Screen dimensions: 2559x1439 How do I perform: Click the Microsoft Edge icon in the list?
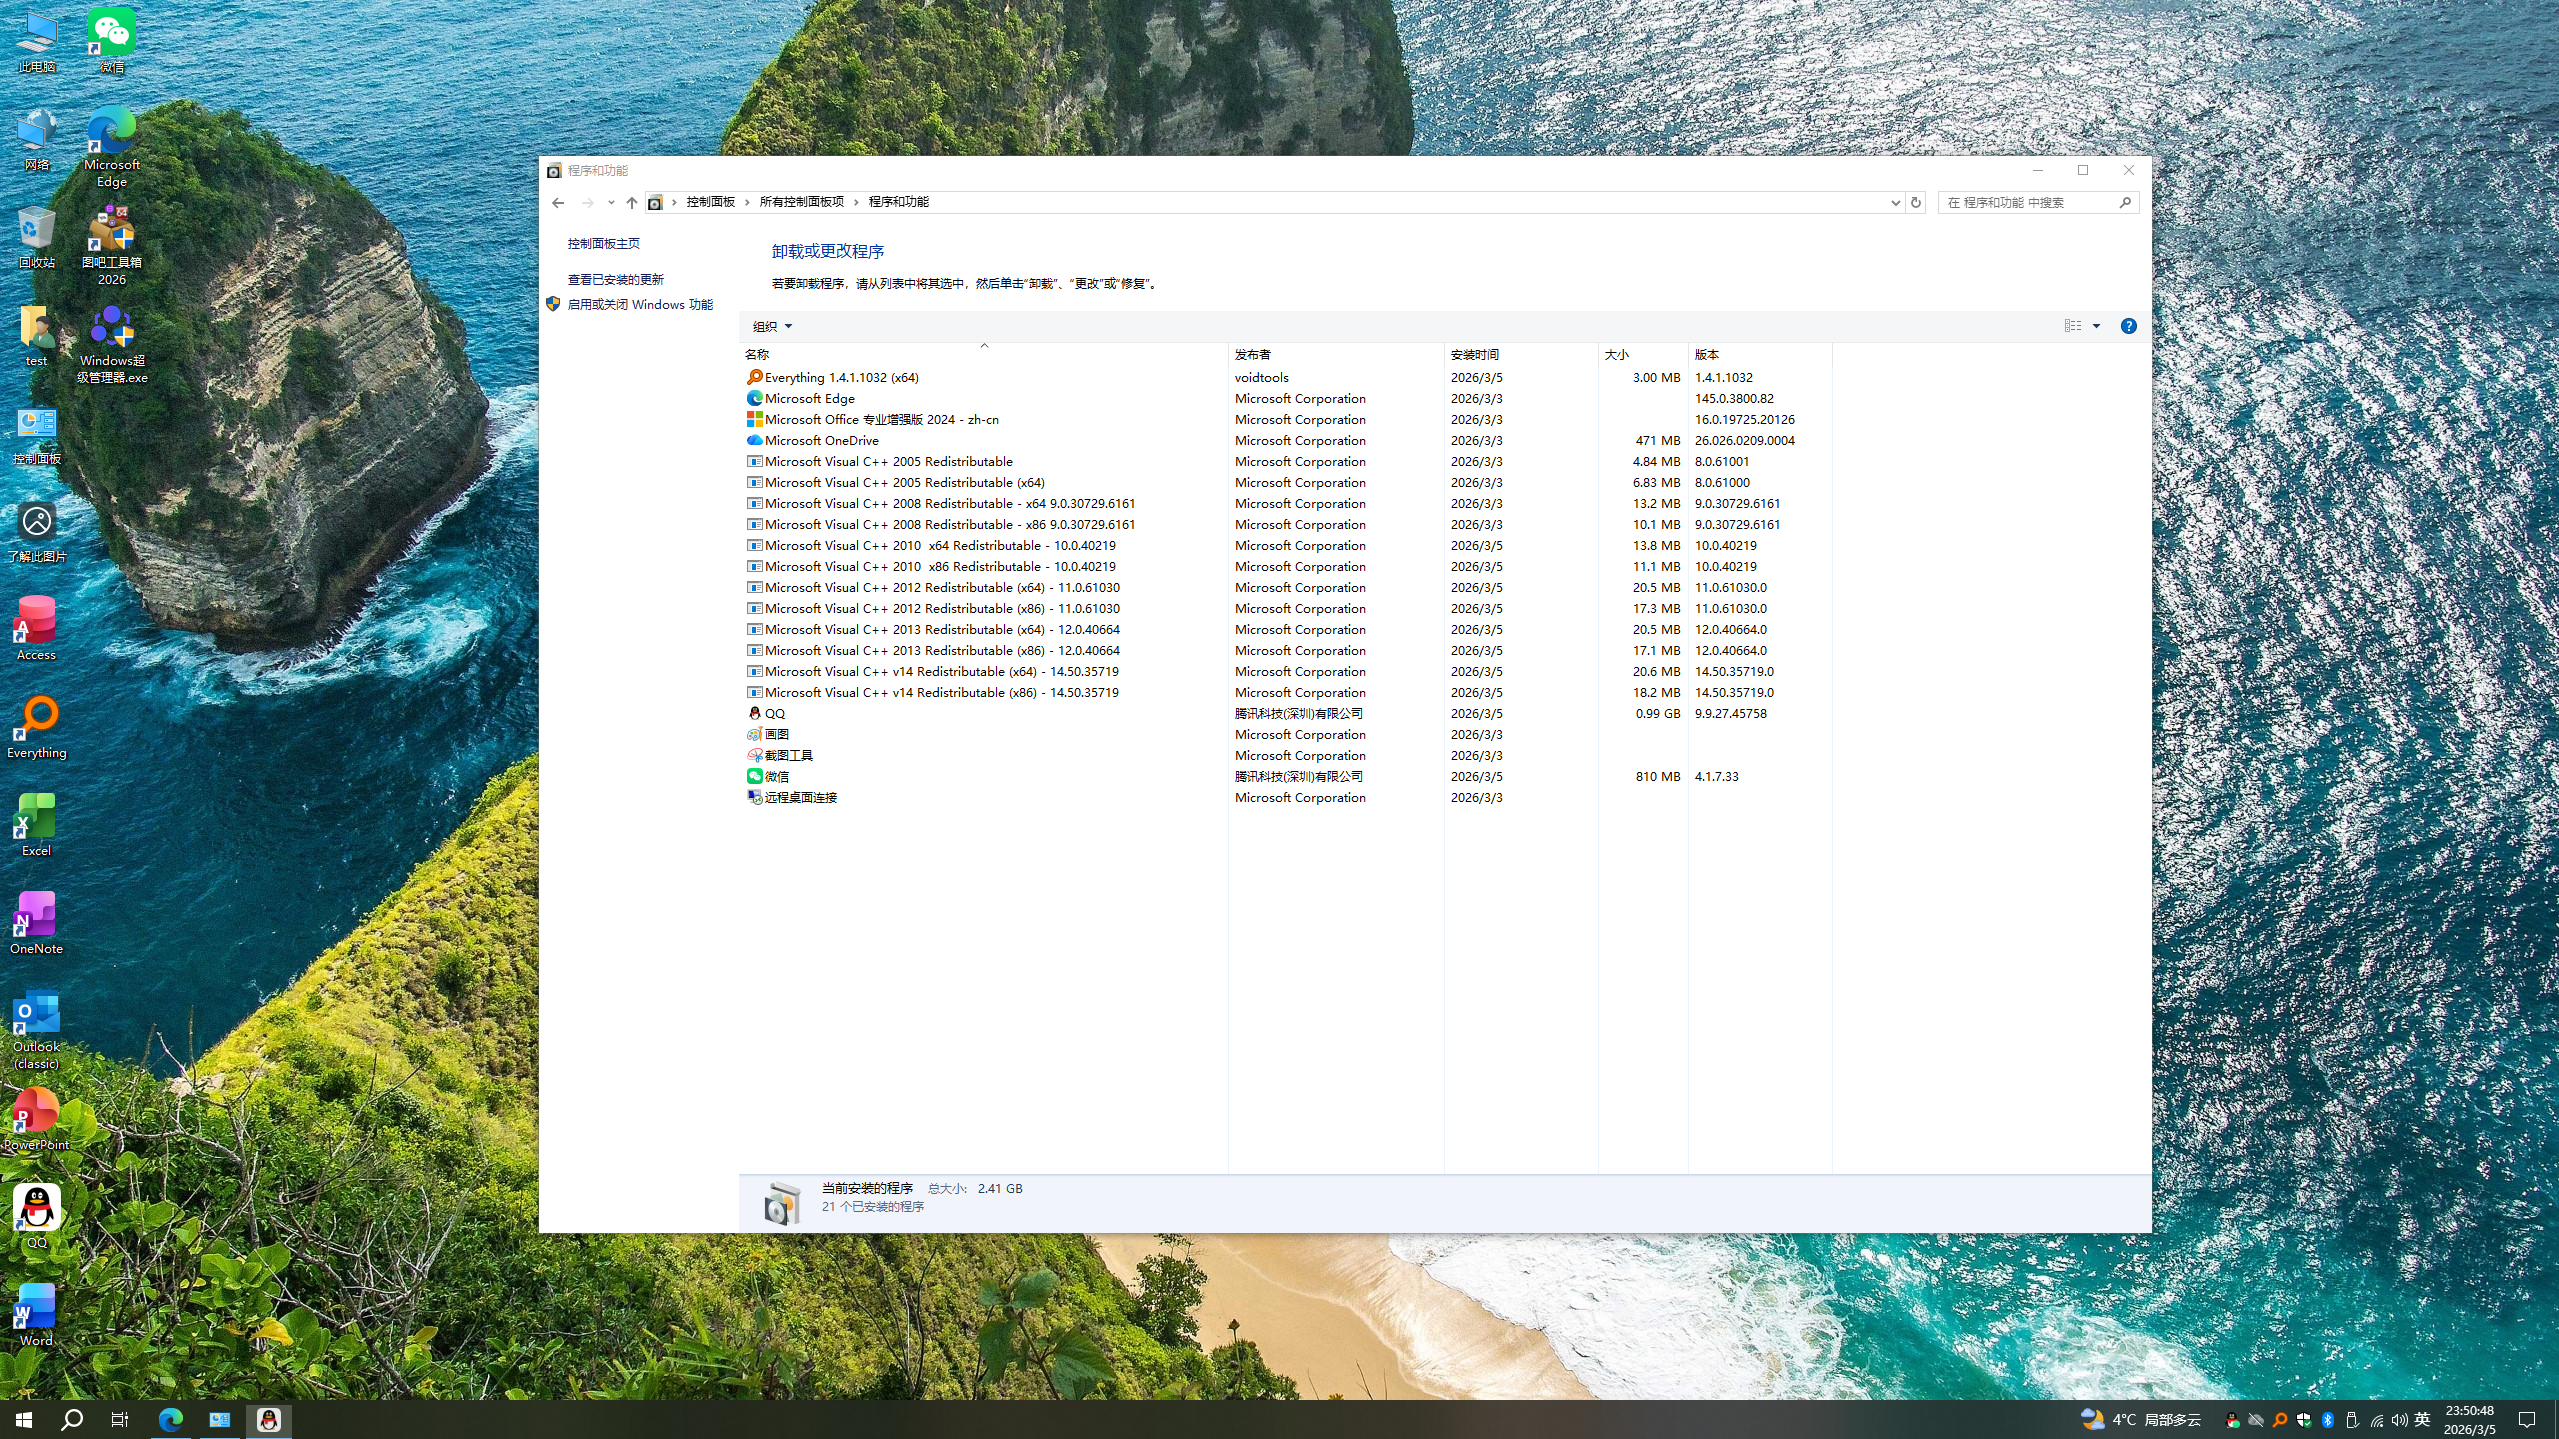tap(754, 398)
